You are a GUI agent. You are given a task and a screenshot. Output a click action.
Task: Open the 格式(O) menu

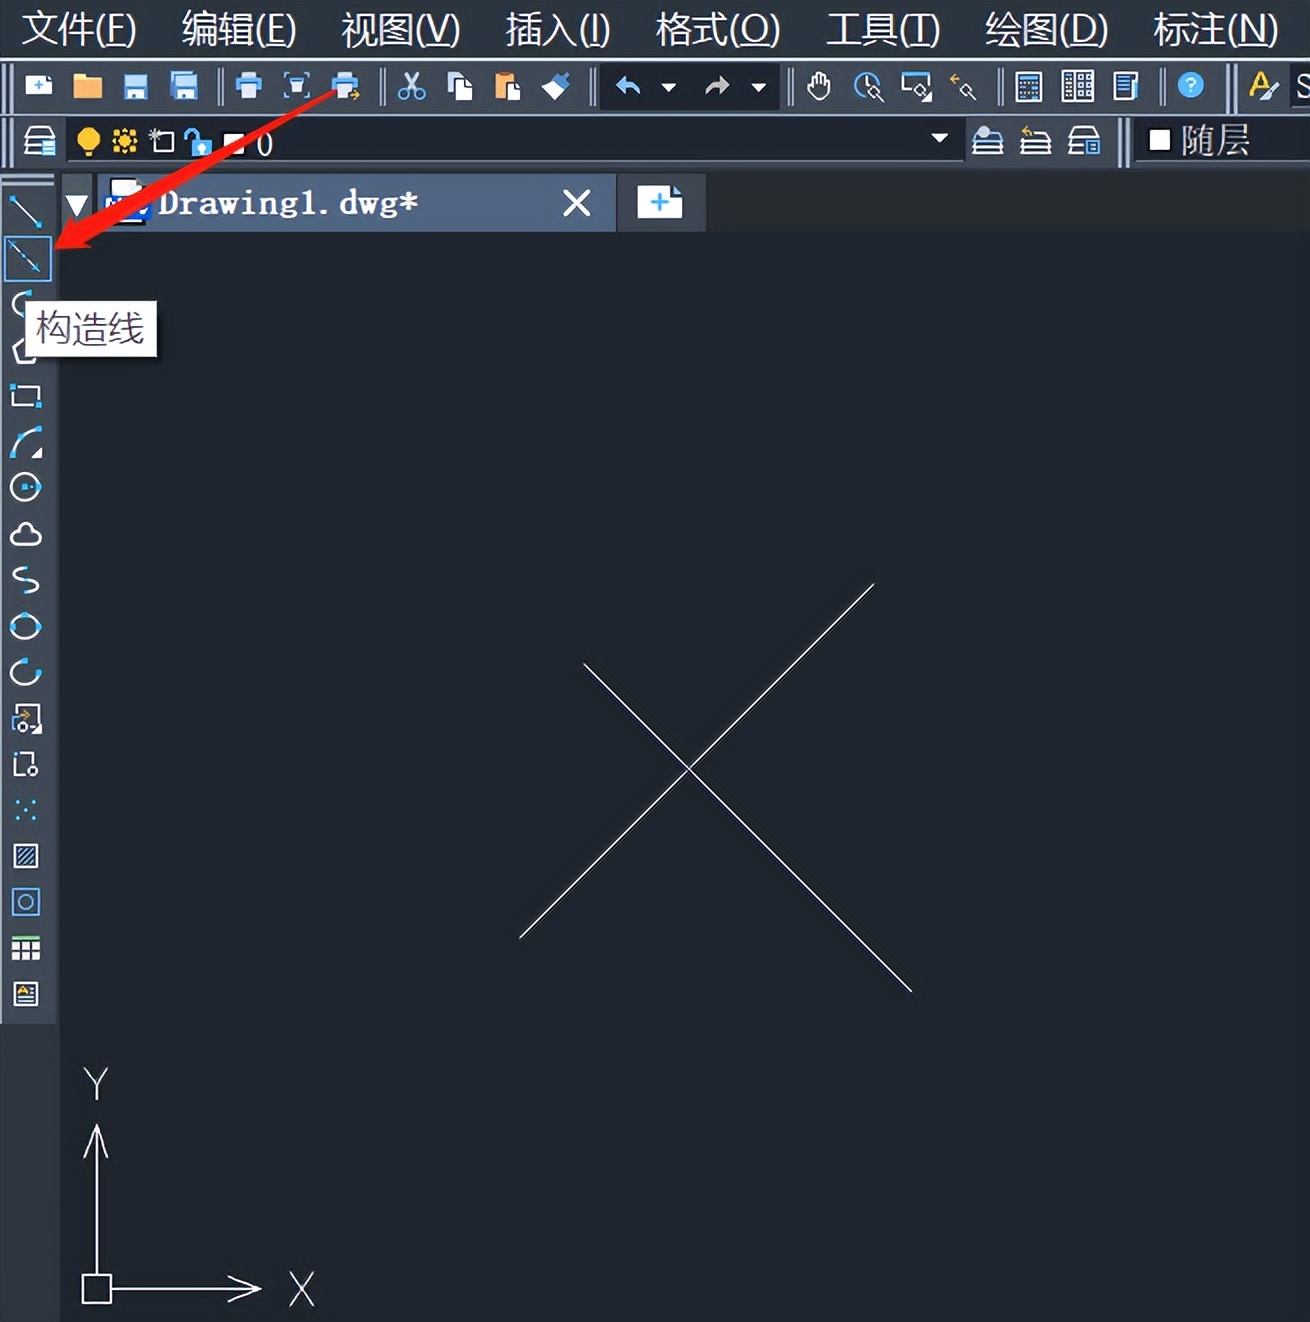717,30
